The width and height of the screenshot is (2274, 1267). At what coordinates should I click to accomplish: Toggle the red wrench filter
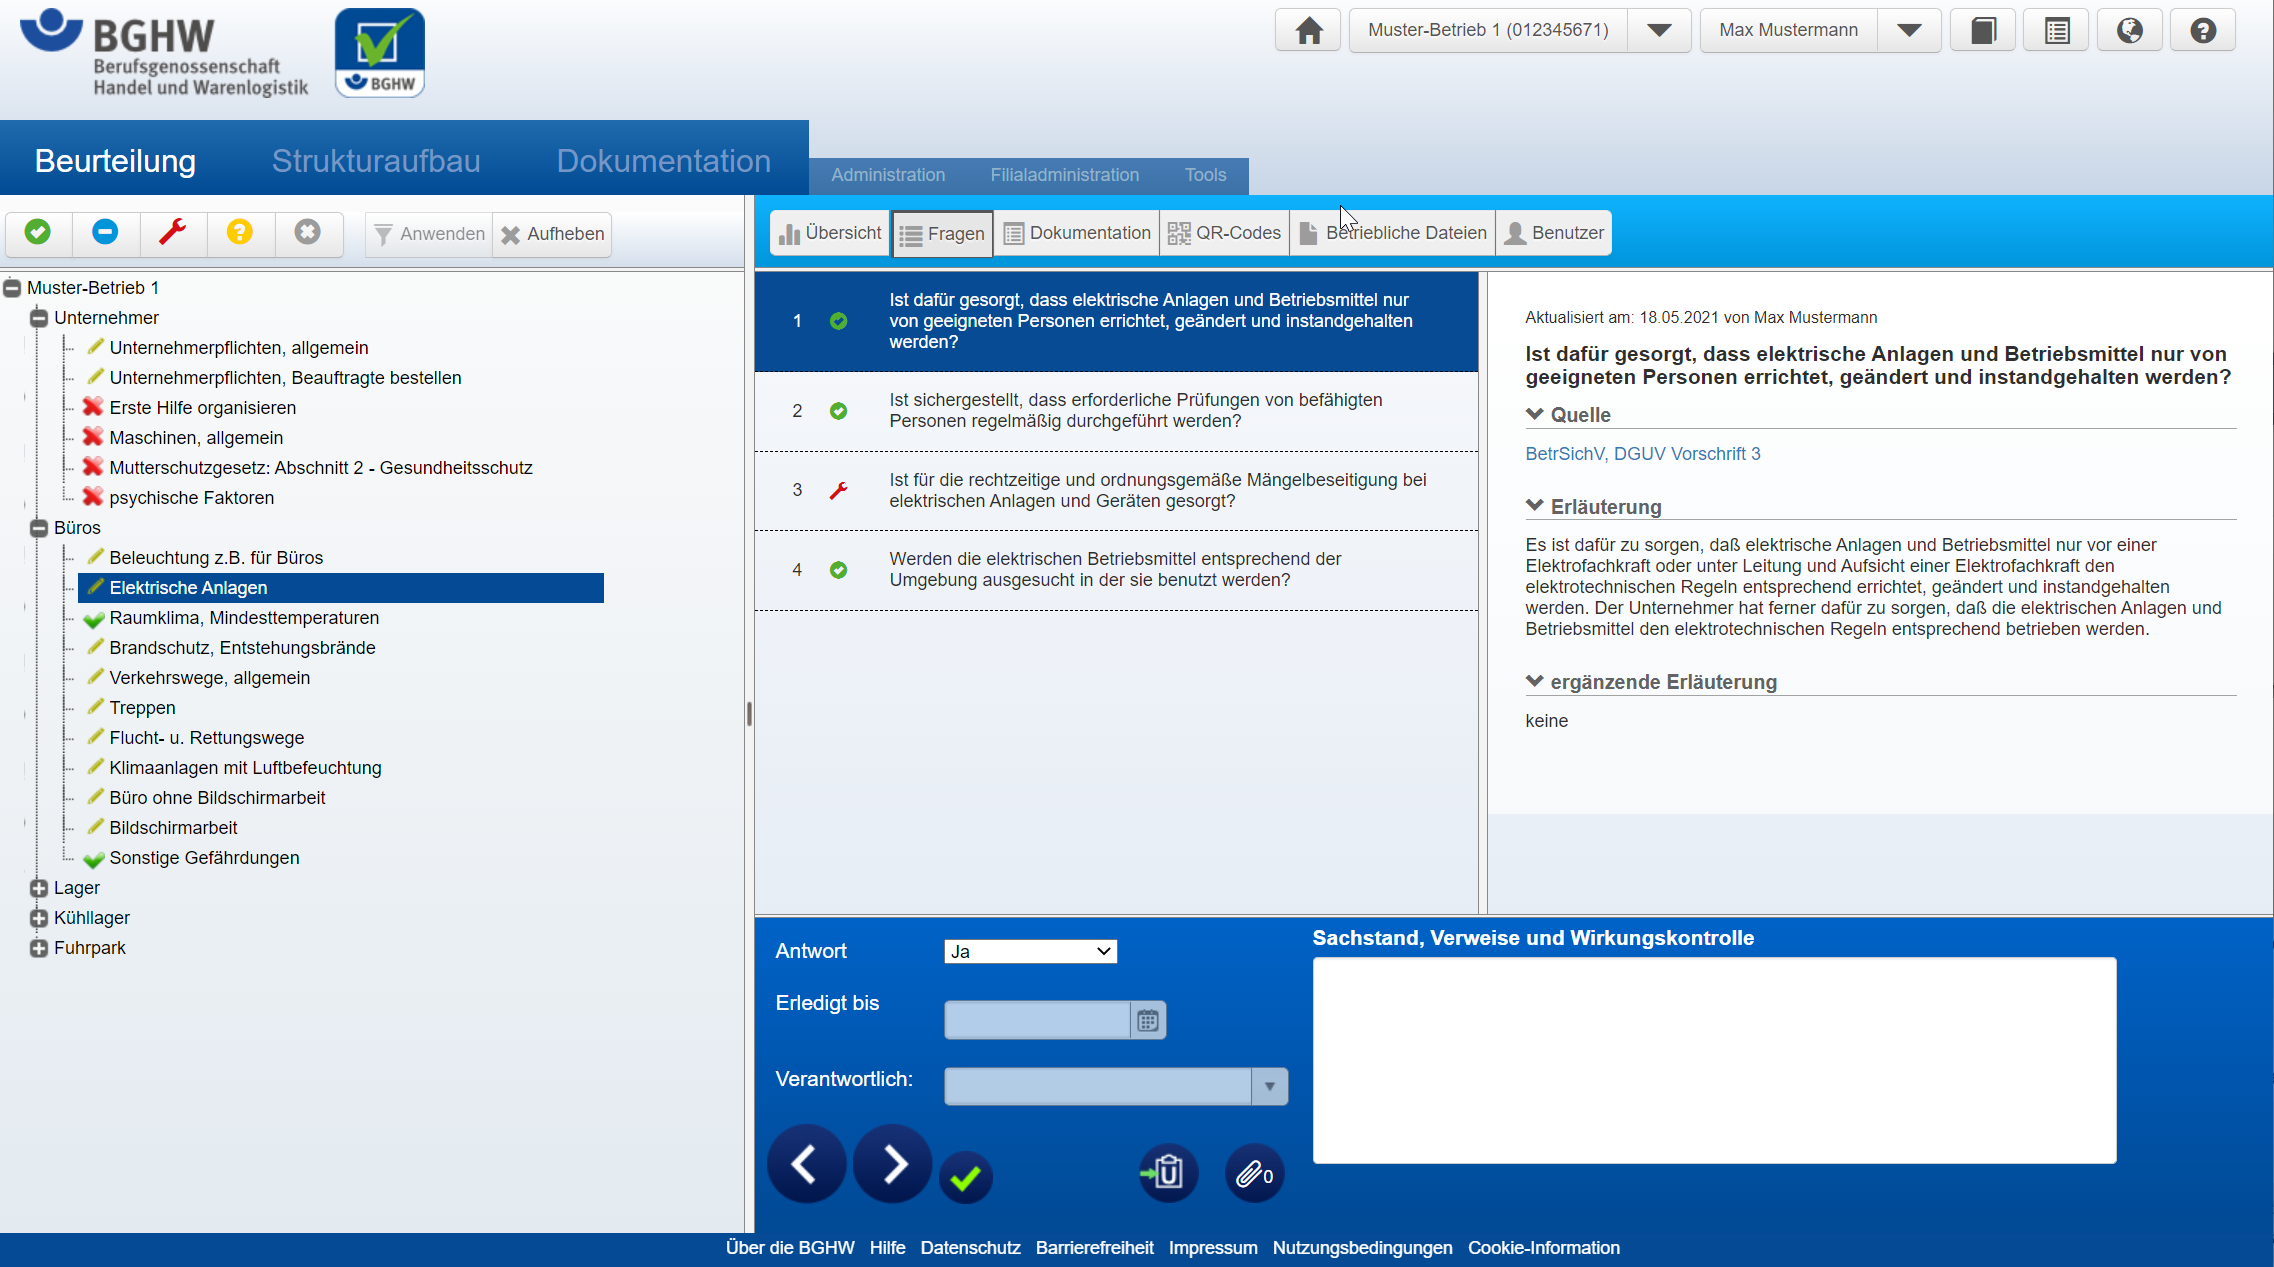(173, 233)
